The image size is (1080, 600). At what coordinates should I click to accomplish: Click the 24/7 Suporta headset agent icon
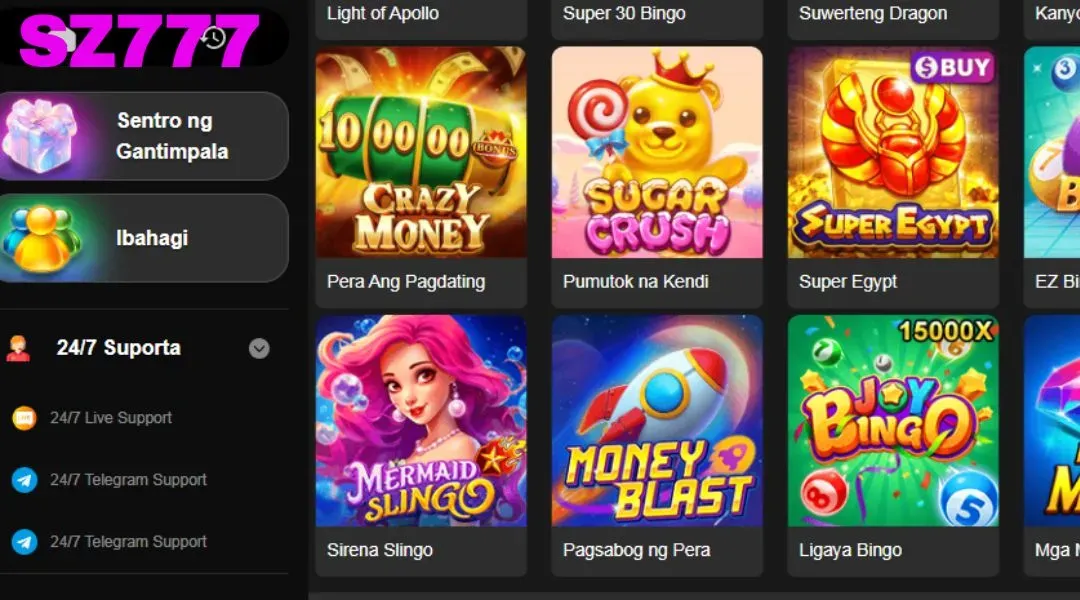point(18,348)
